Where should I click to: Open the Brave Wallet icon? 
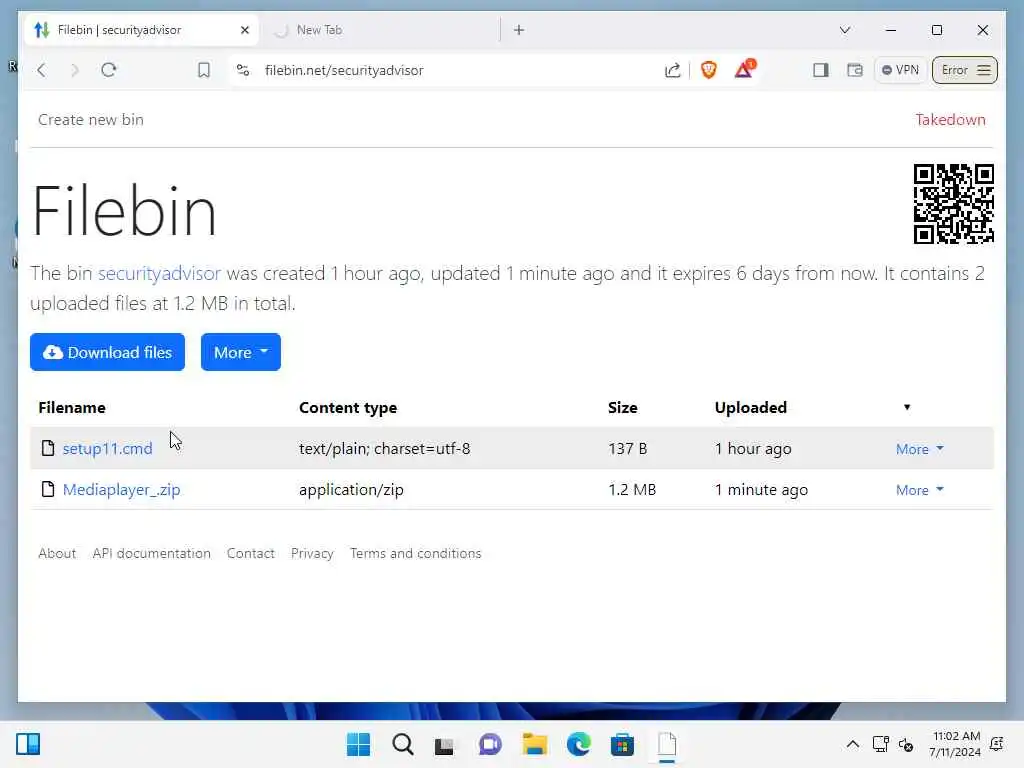point(855,70)
